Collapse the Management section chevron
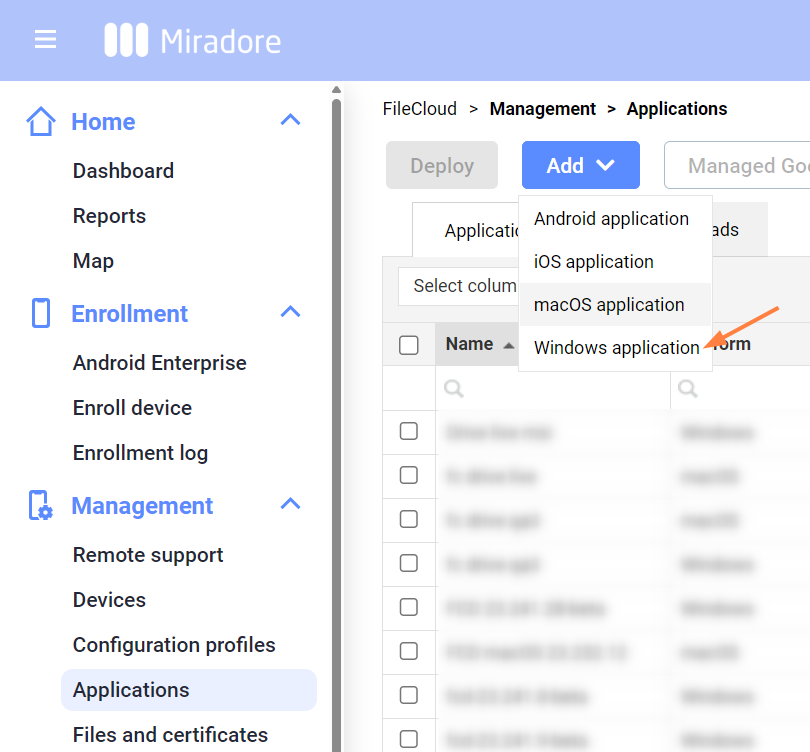 coord(290,505)
